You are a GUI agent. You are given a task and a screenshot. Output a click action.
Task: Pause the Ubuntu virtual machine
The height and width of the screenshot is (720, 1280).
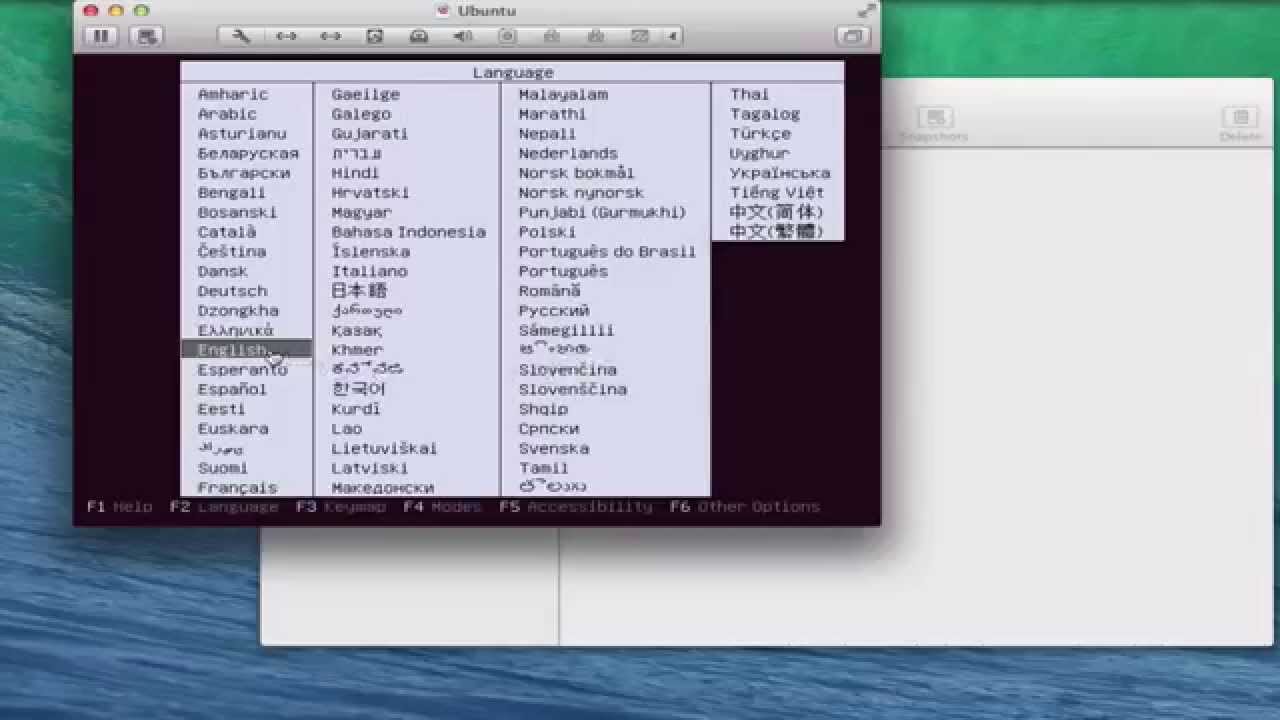pyautogui.click(x=101, y=36)
